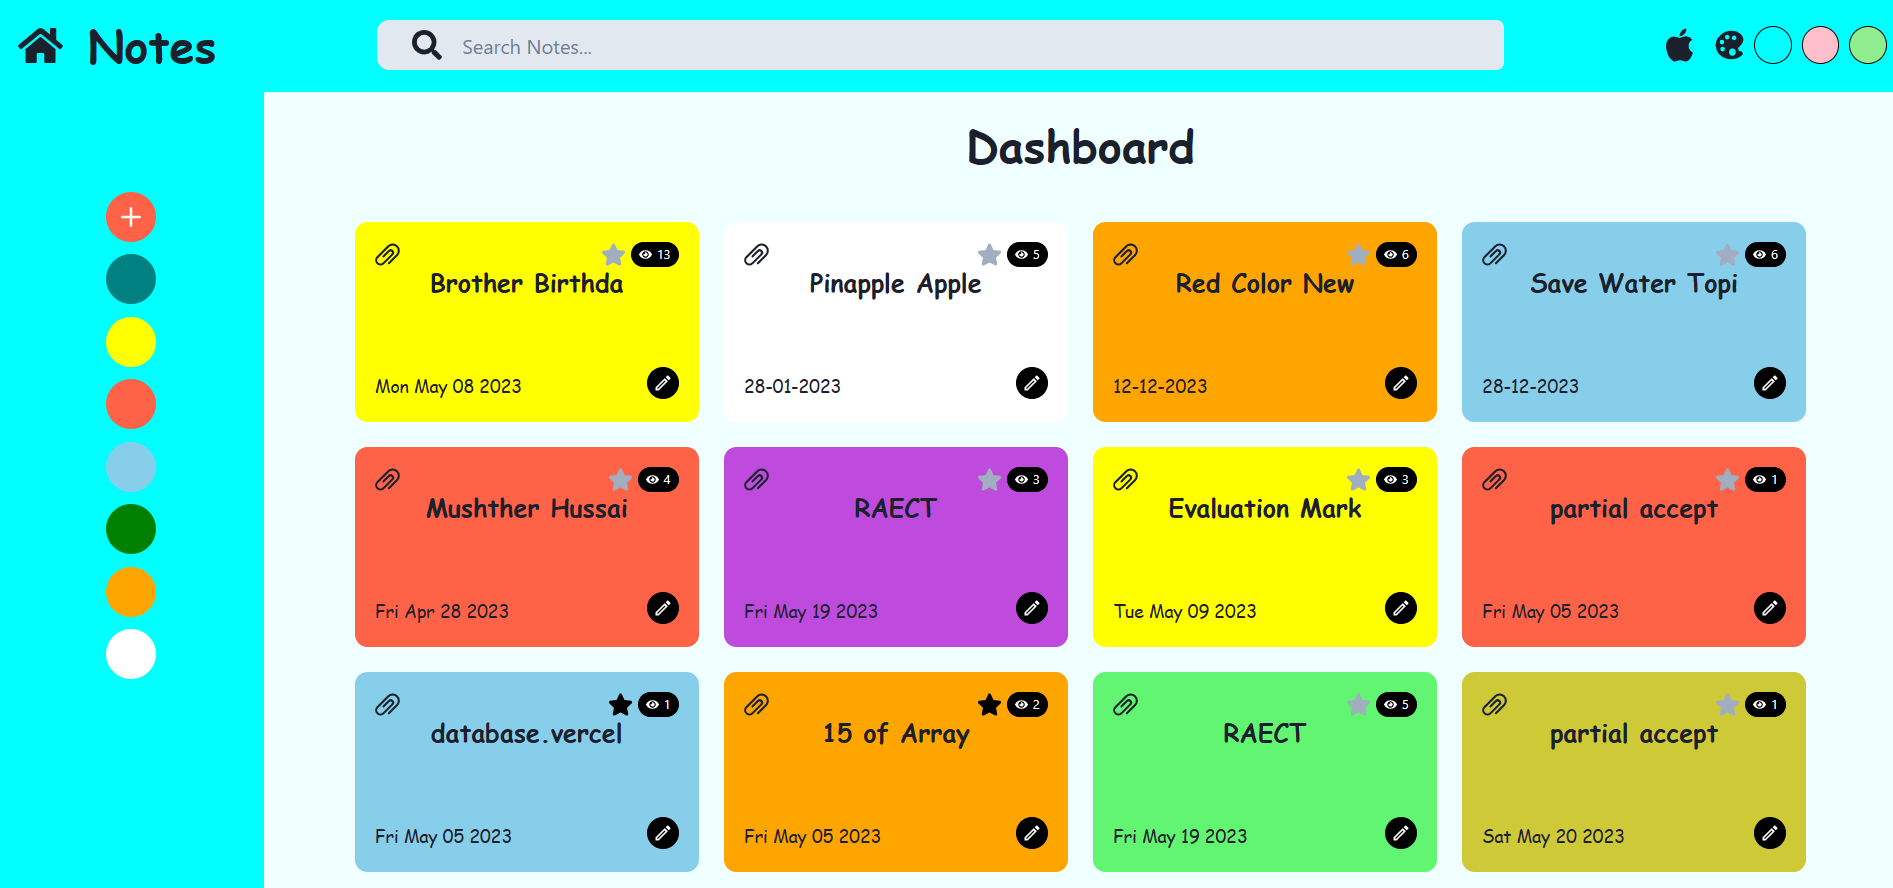
Task: Select the pink theme color circle
Action: (1820, 46)
